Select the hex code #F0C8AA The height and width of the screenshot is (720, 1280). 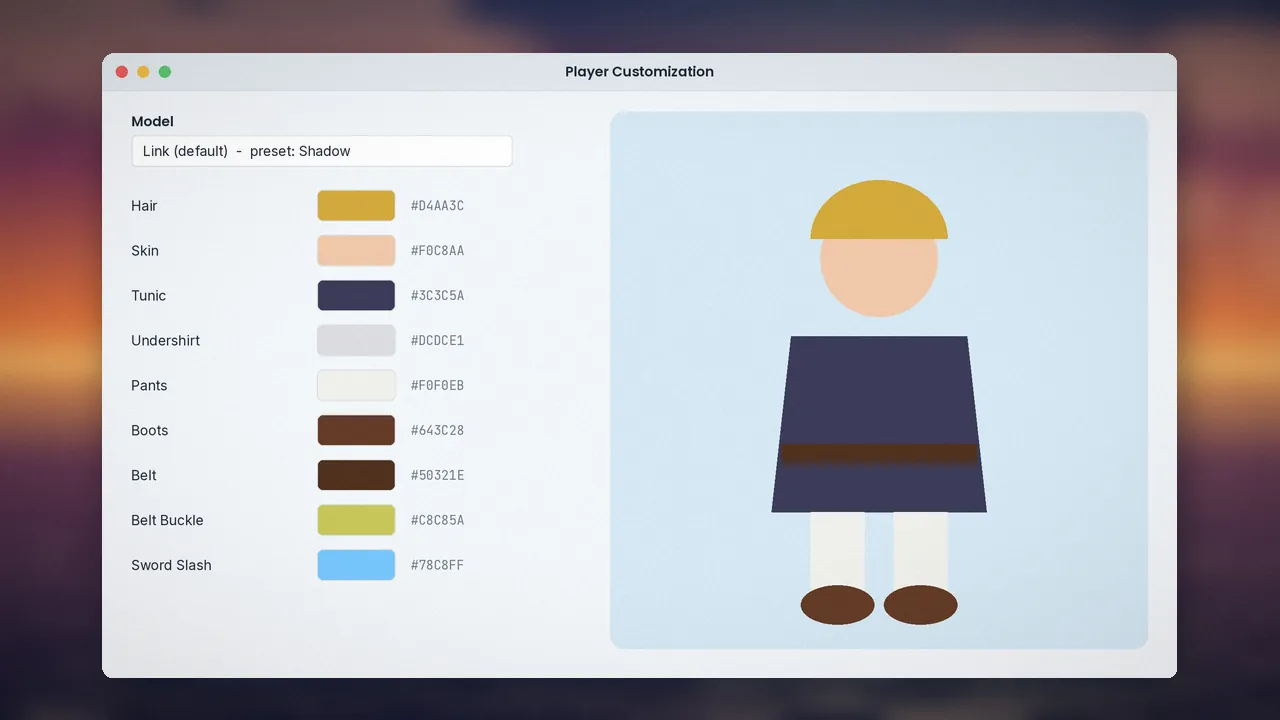point(437,251)
